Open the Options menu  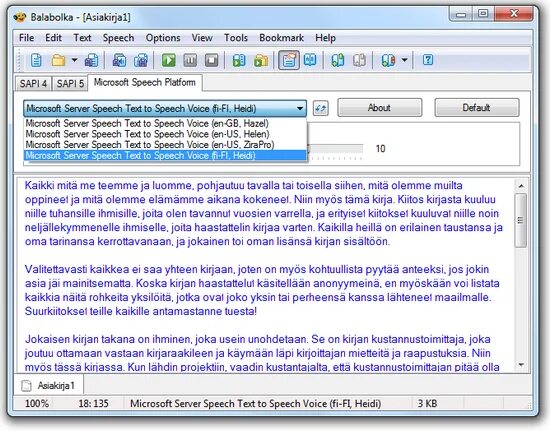click(x=163, y=38)
